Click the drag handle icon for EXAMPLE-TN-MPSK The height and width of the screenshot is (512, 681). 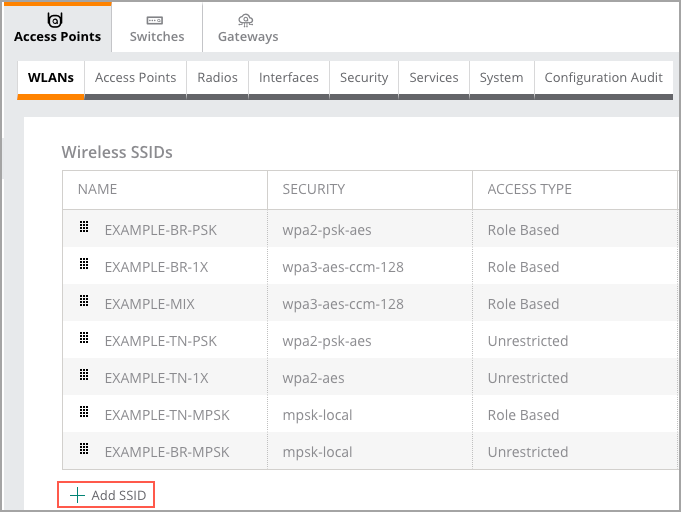[84, 412]
